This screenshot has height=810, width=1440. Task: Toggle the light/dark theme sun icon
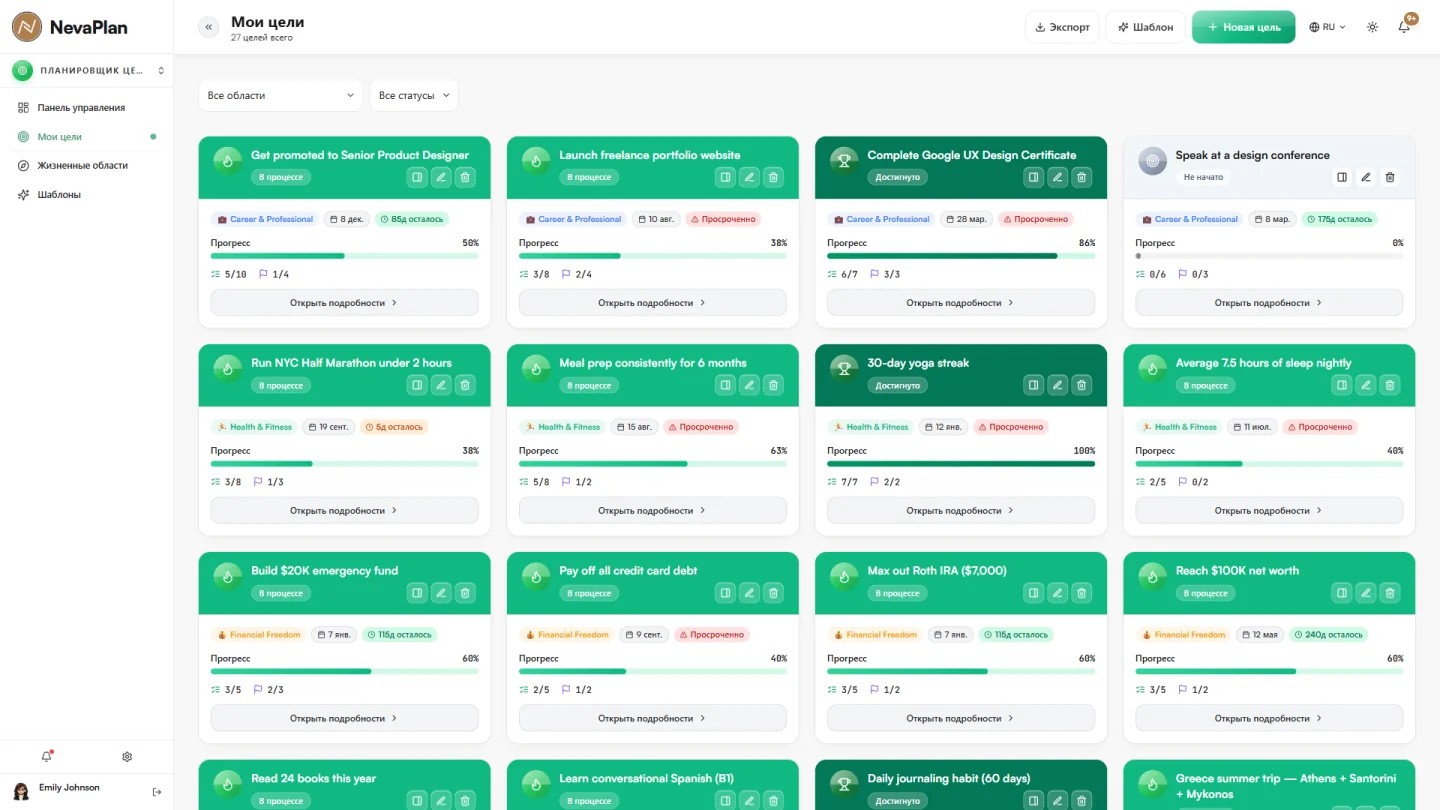coord(1372,27)
